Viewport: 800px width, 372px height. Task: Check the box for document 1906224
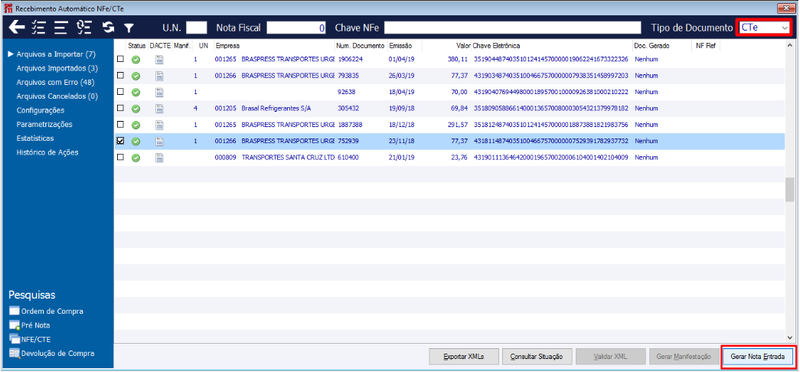tap(120, 59)
